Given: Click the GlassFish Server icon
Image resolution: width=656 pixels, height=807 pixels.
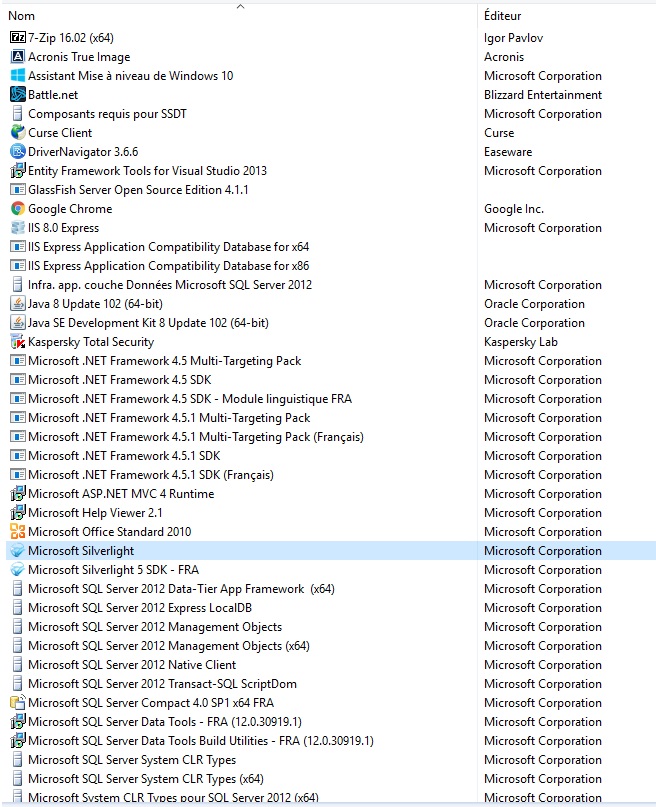Looking at the screenshot, I should (17, 190).
